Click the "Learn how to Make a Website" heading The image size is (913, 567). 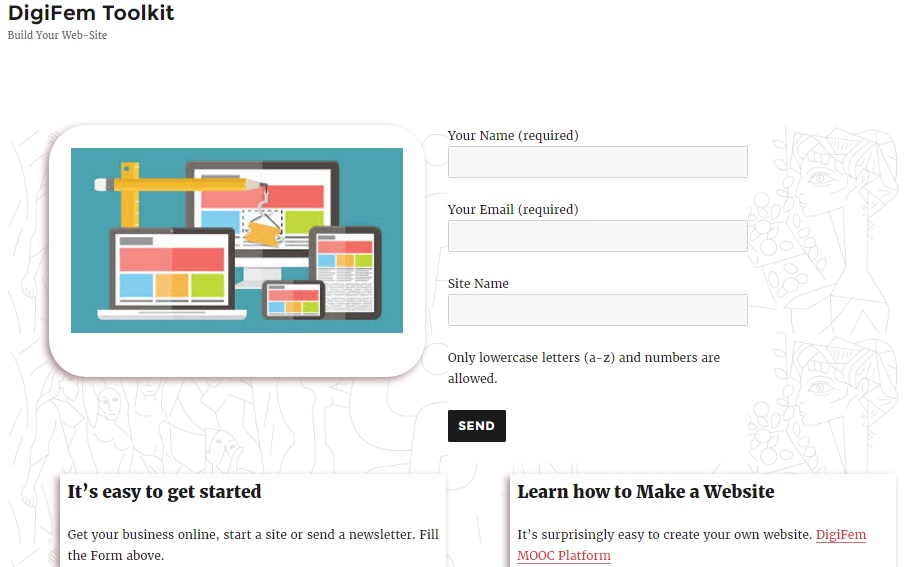[x=645, y=492]
